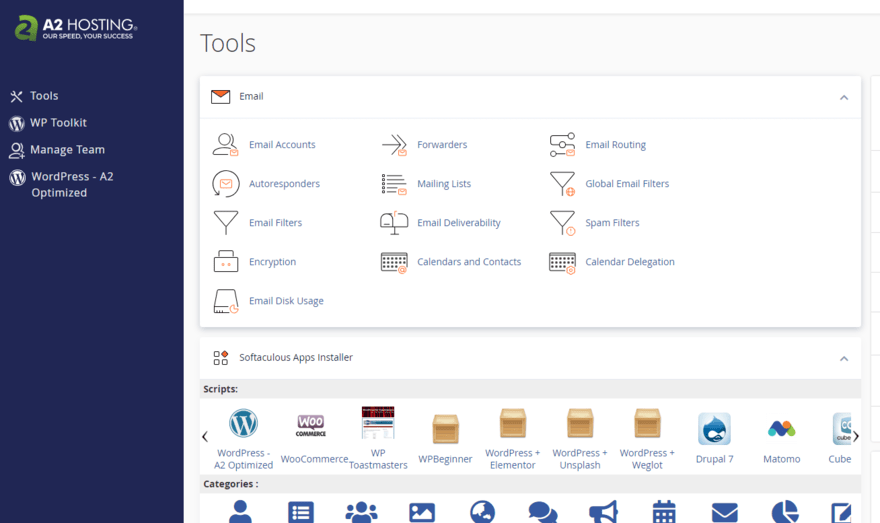
Task: Open the Email Routing icon
Action: (562, 144)
